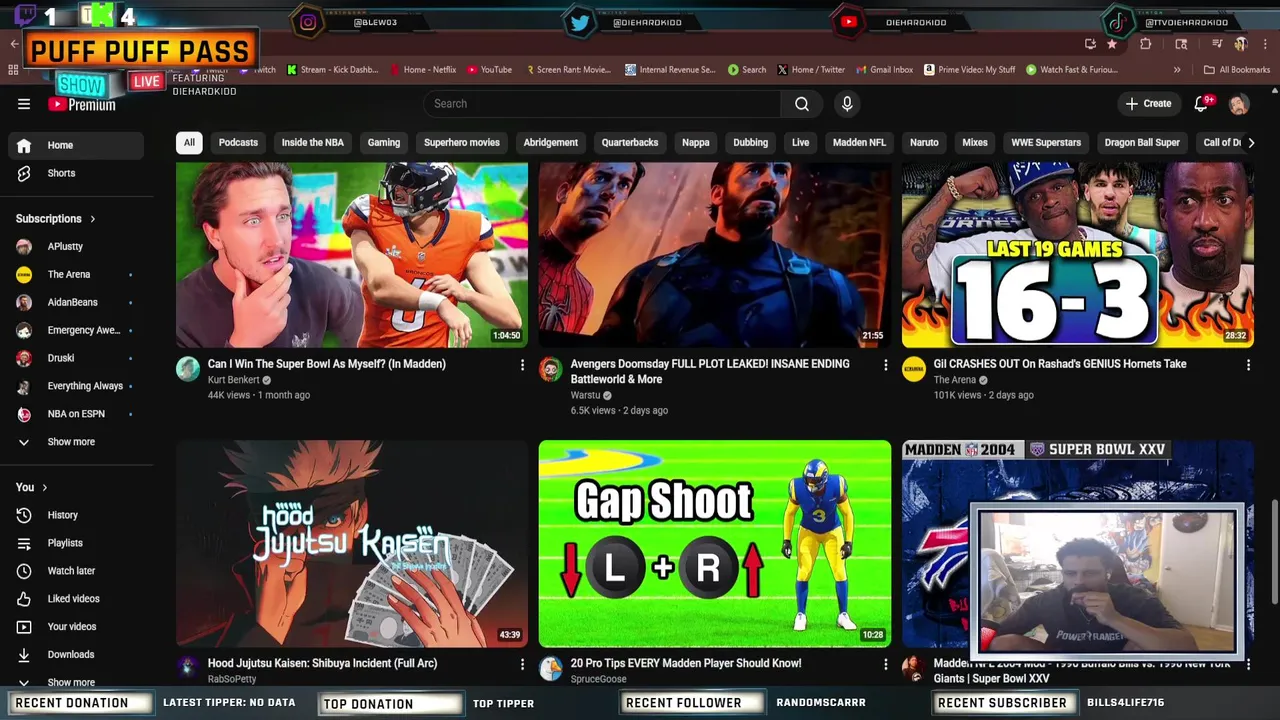Viewport: 1280px width, 720px height.
Task: Open options menu for 20 Pro Tips video
Action: pos(885,664)
